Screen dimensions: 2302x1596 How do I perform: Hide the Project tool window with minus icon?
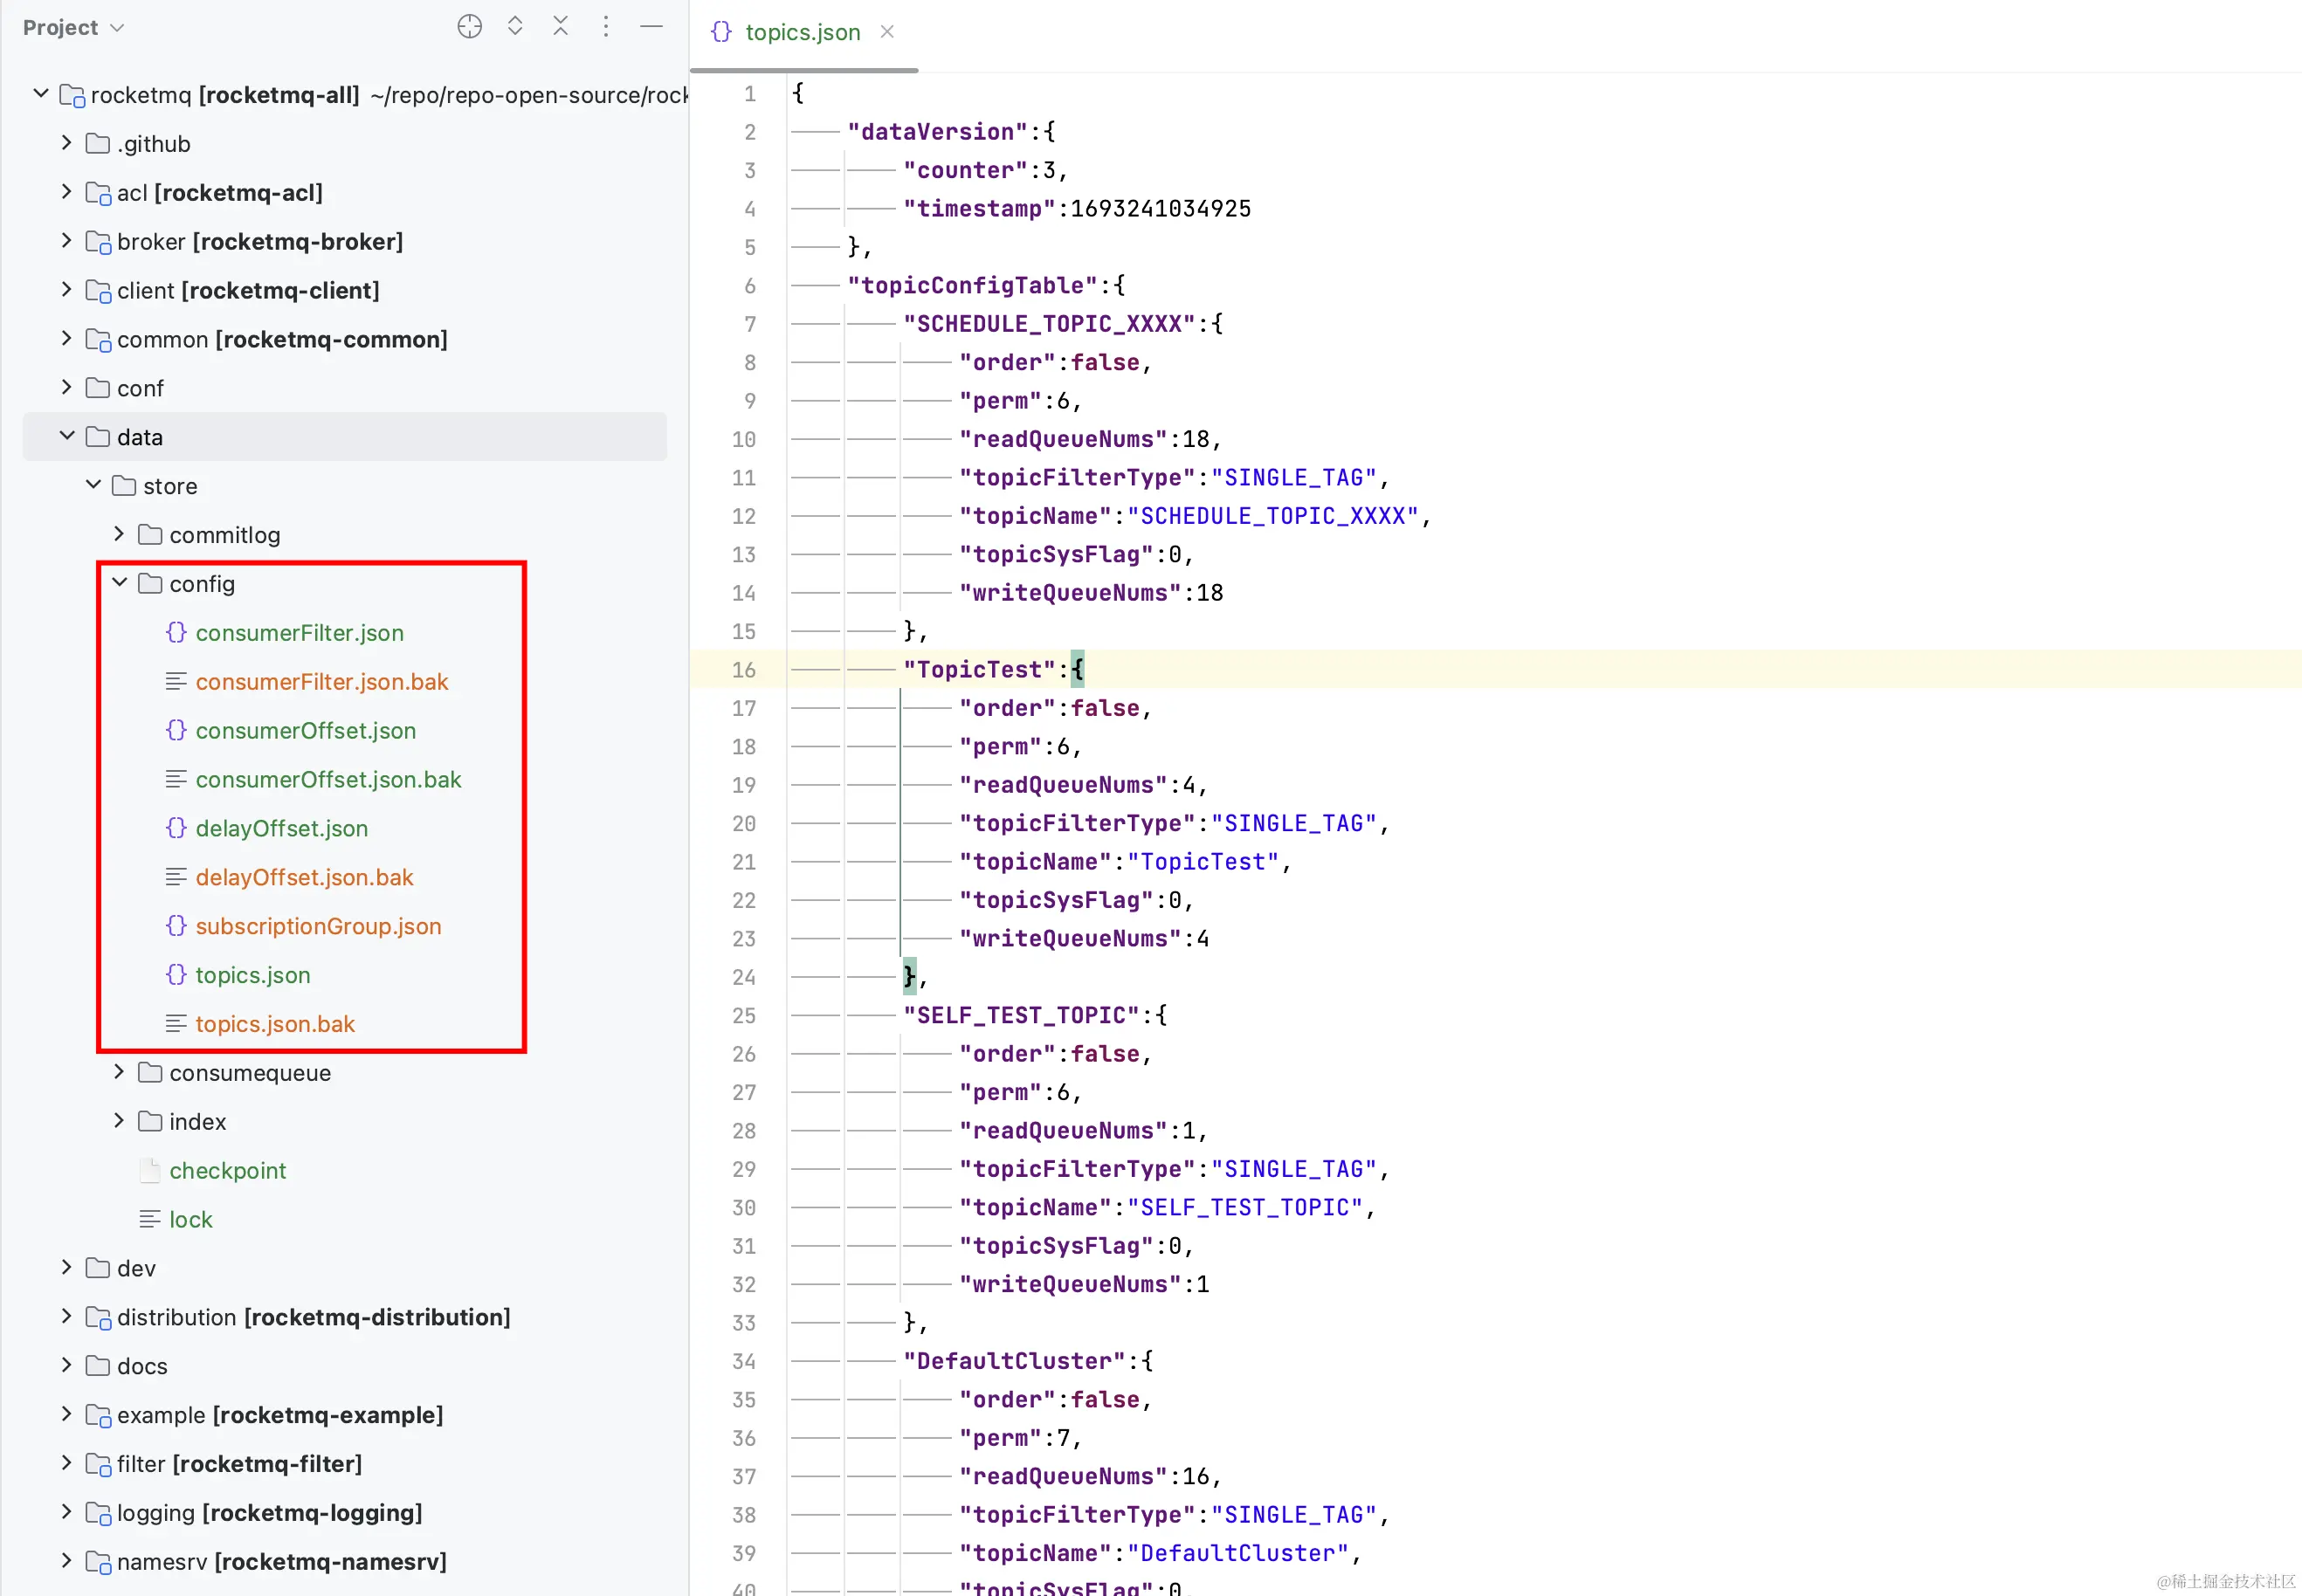[x=651, y=27]
